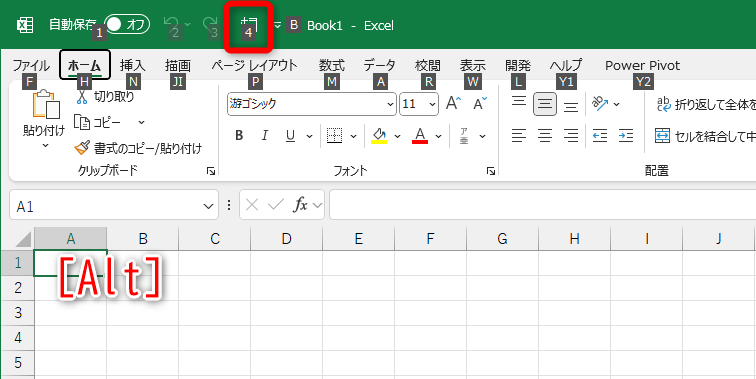756x379 pixels.
Task: Open the データ tab
Action: [379, 65]
